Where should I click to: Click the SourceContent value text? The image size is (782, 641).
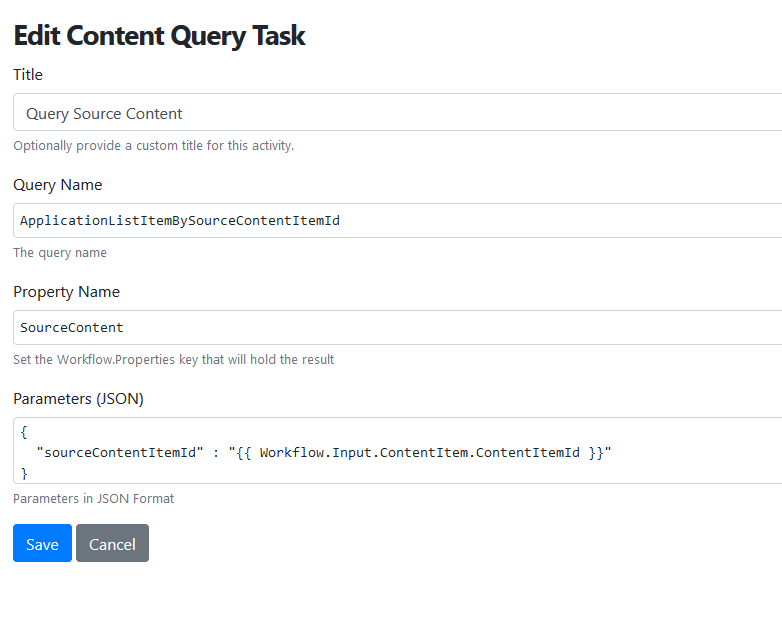click(x=71, y=328)
